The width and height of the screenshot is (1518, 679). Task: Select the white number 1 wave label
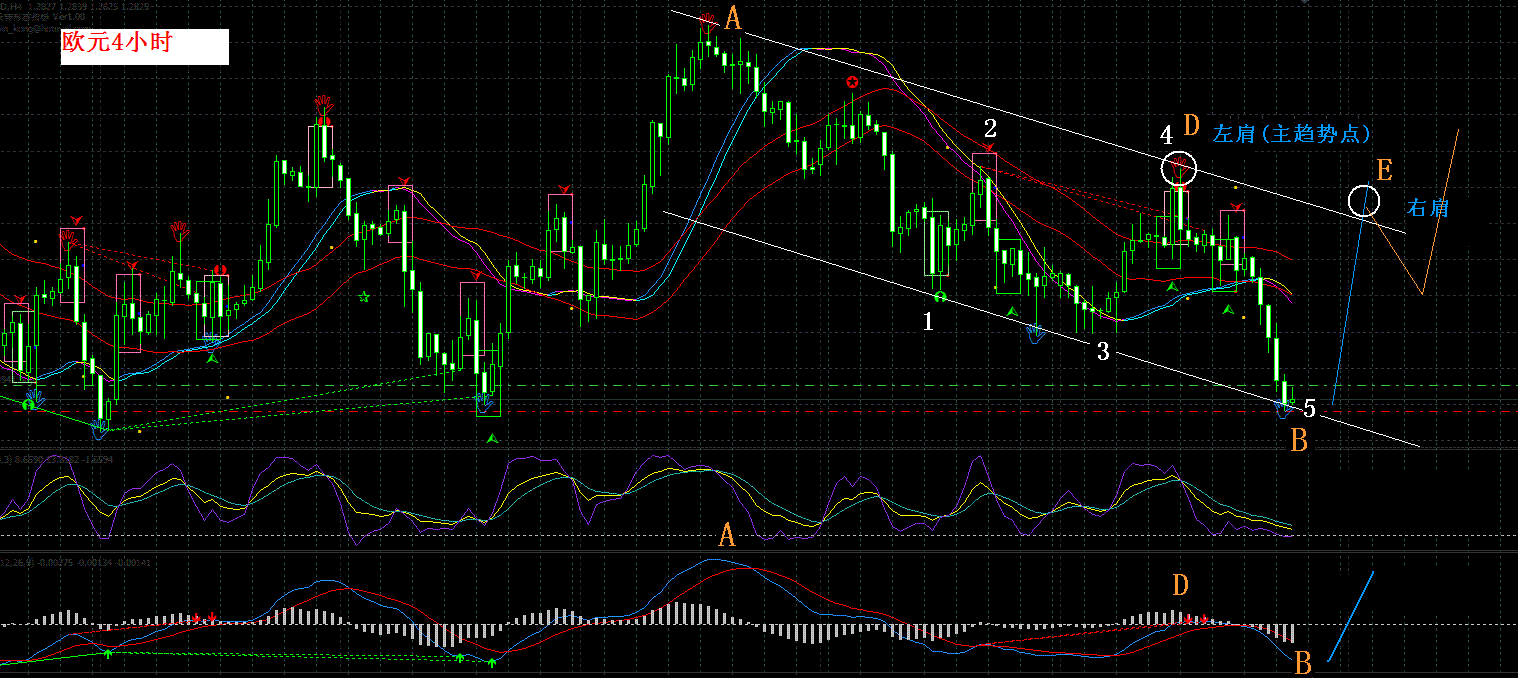pos(928,321)
